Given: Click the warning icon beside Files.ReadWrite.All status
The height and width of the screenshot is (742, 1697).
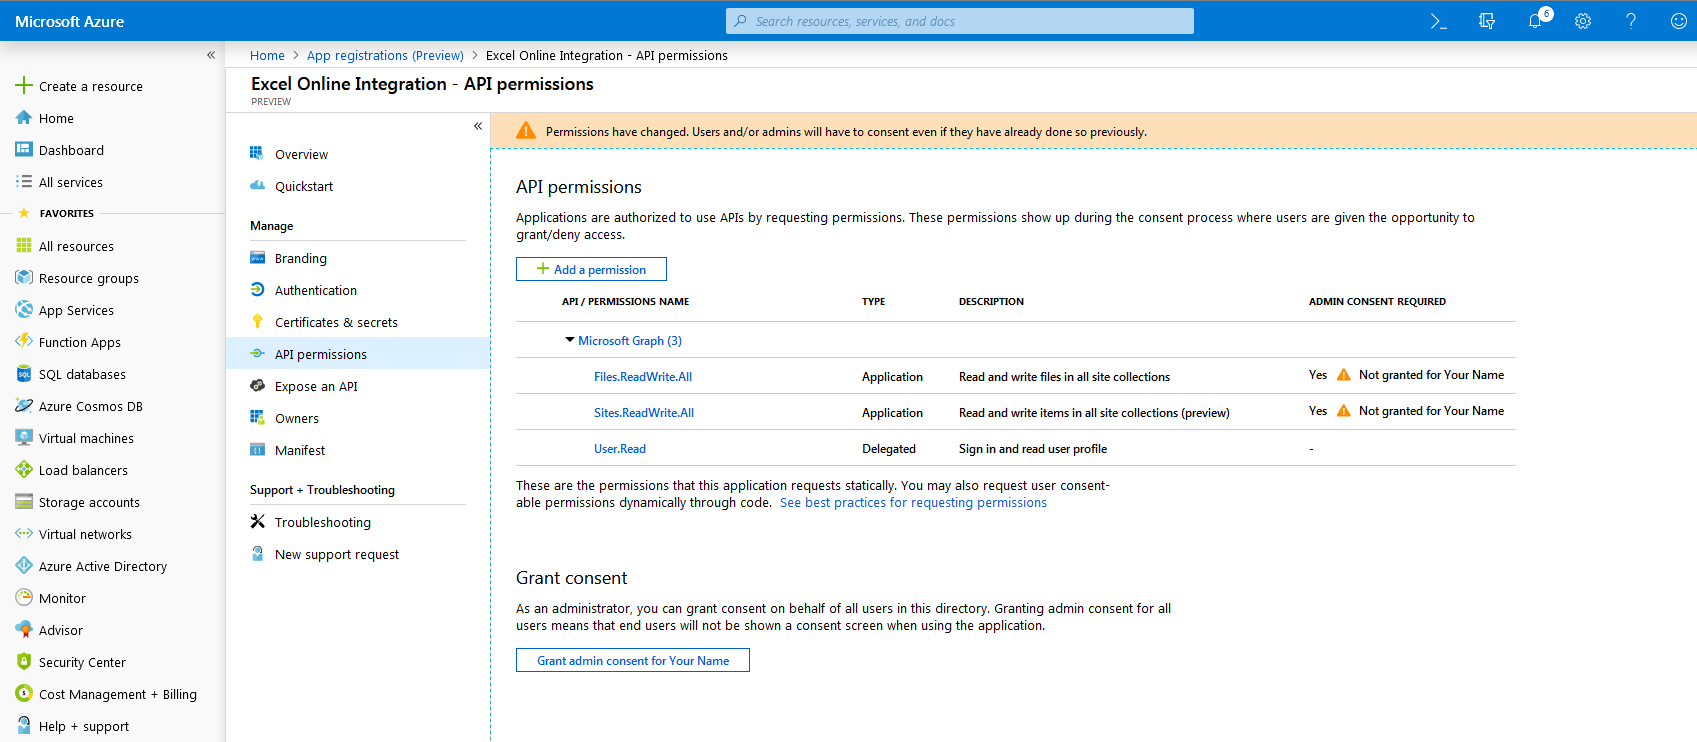Looking at the screenshot, I should click(x=1344, y=375).
